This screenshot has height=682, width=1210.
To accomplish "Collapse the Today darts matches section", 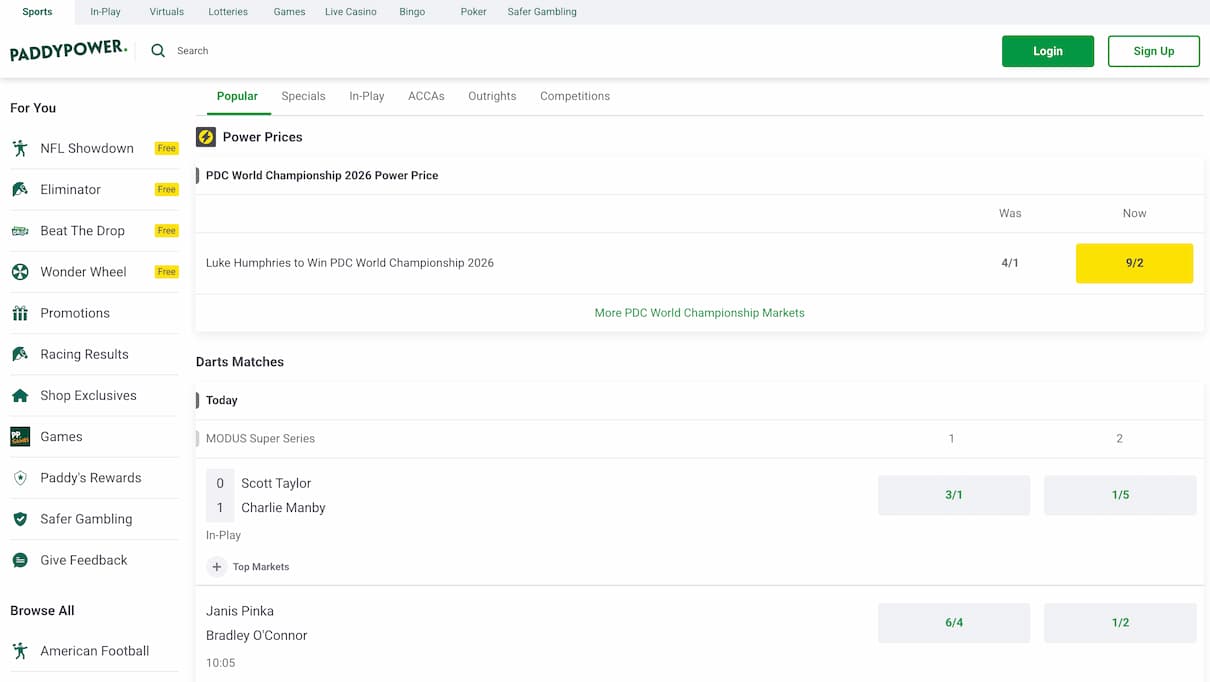I will point(222,400).
